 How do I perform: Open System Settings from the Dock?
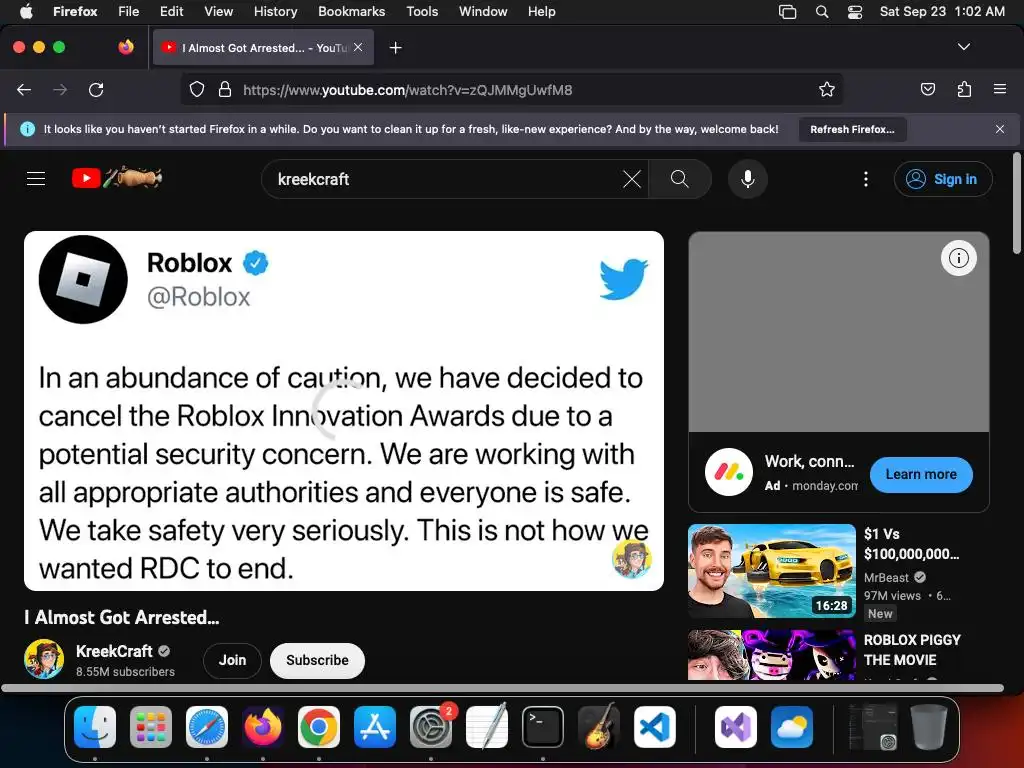tap(431, 727)
